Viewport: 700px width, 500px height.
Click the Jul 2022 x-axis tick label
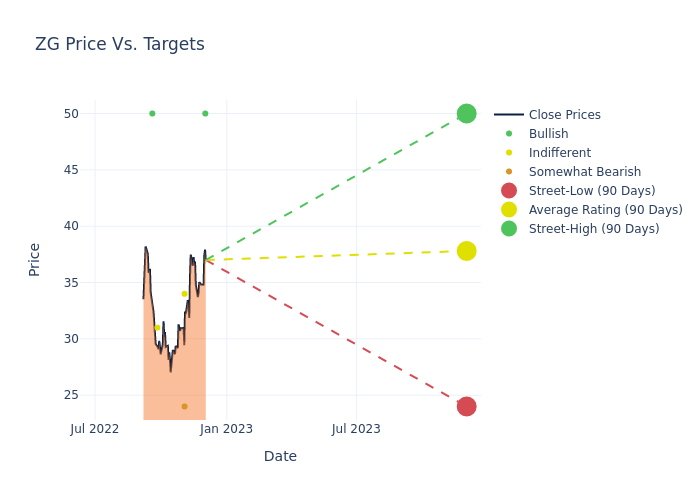pyautogui.click(x=95, y=429)
